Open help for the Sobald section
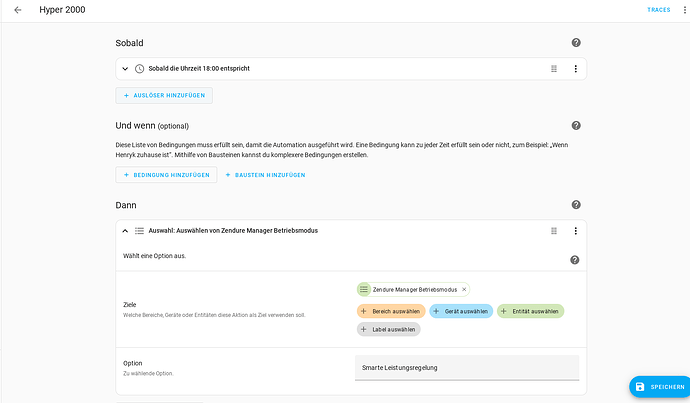This screenshot has width=690, height=403. tap(576, 43)
